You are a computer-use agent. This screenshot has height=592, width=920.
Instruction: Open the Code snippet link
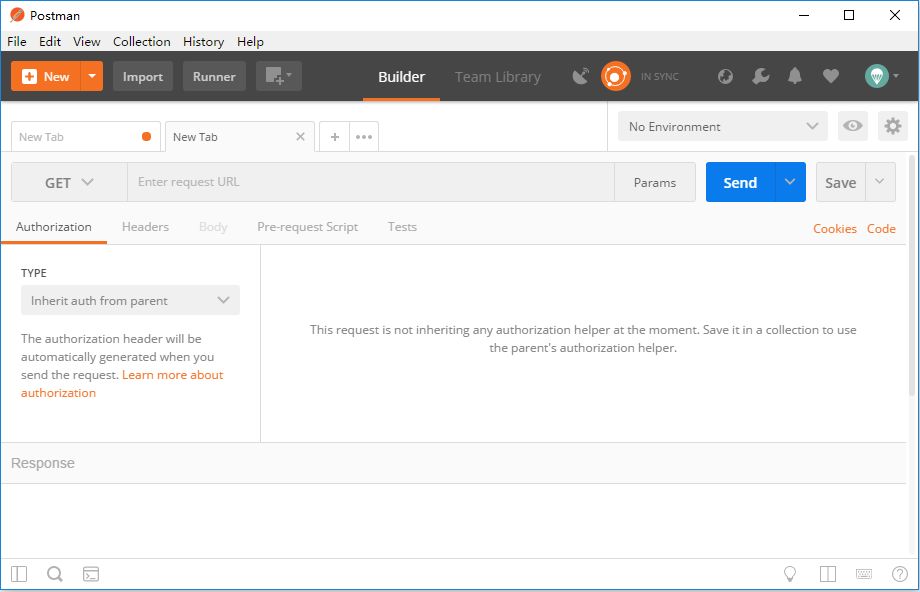881,229
